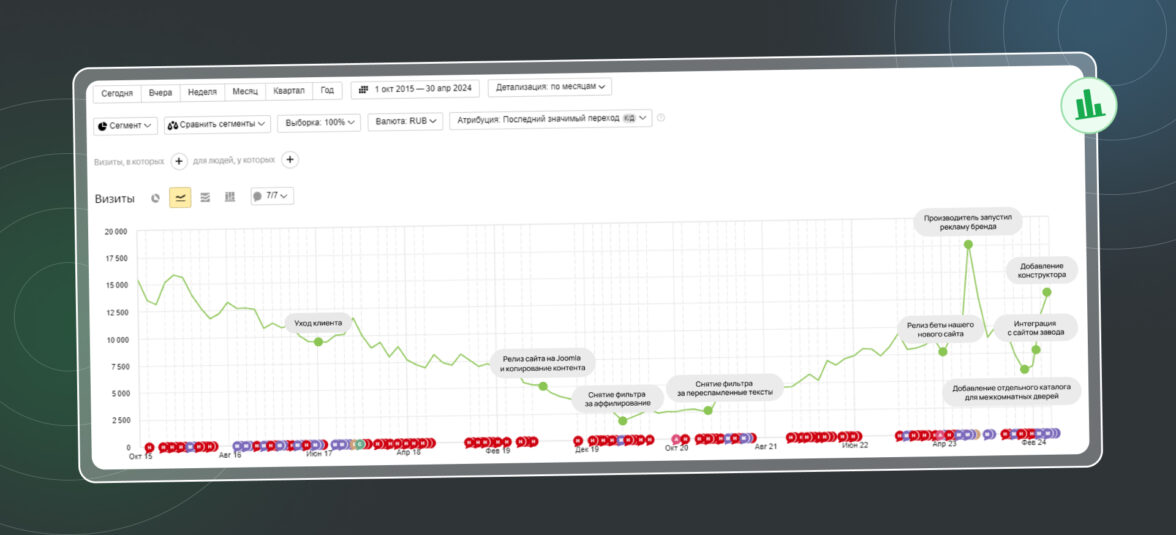Click the Визиты chart title
1176x535 pixels.
pos(115,199)
